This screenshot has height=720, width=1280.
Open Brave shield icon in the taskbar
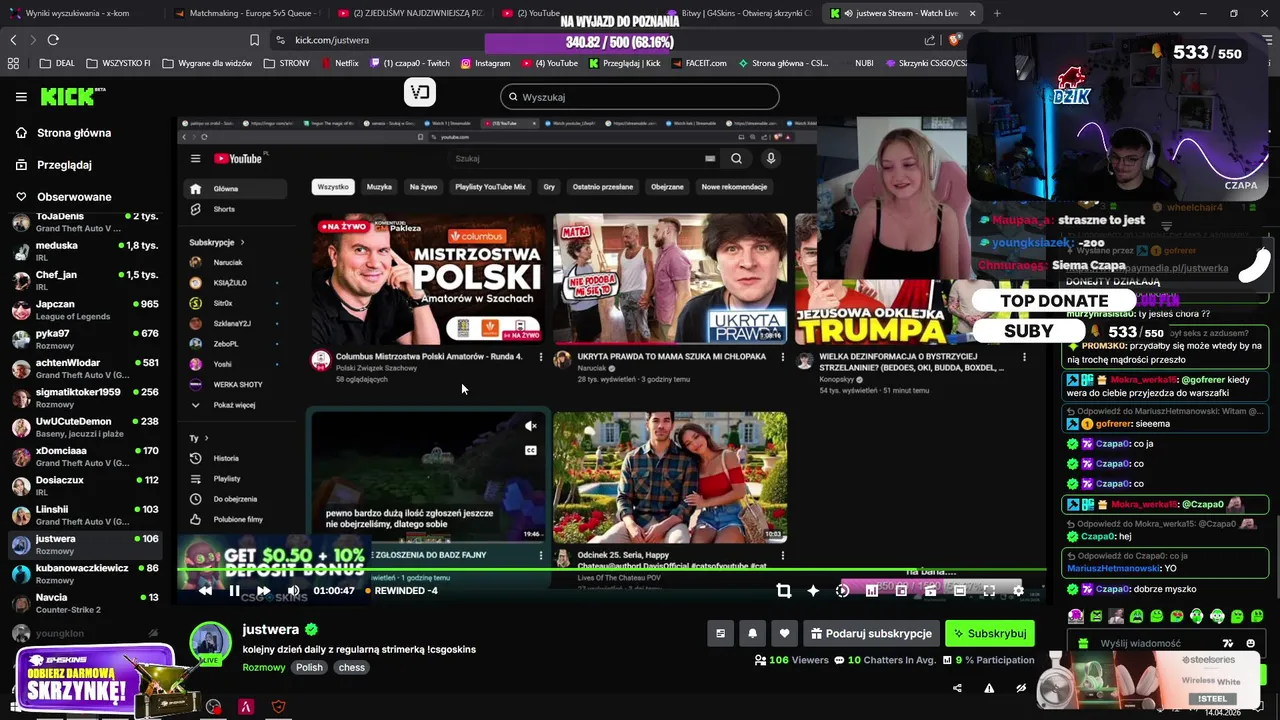(x=278, y=707)
